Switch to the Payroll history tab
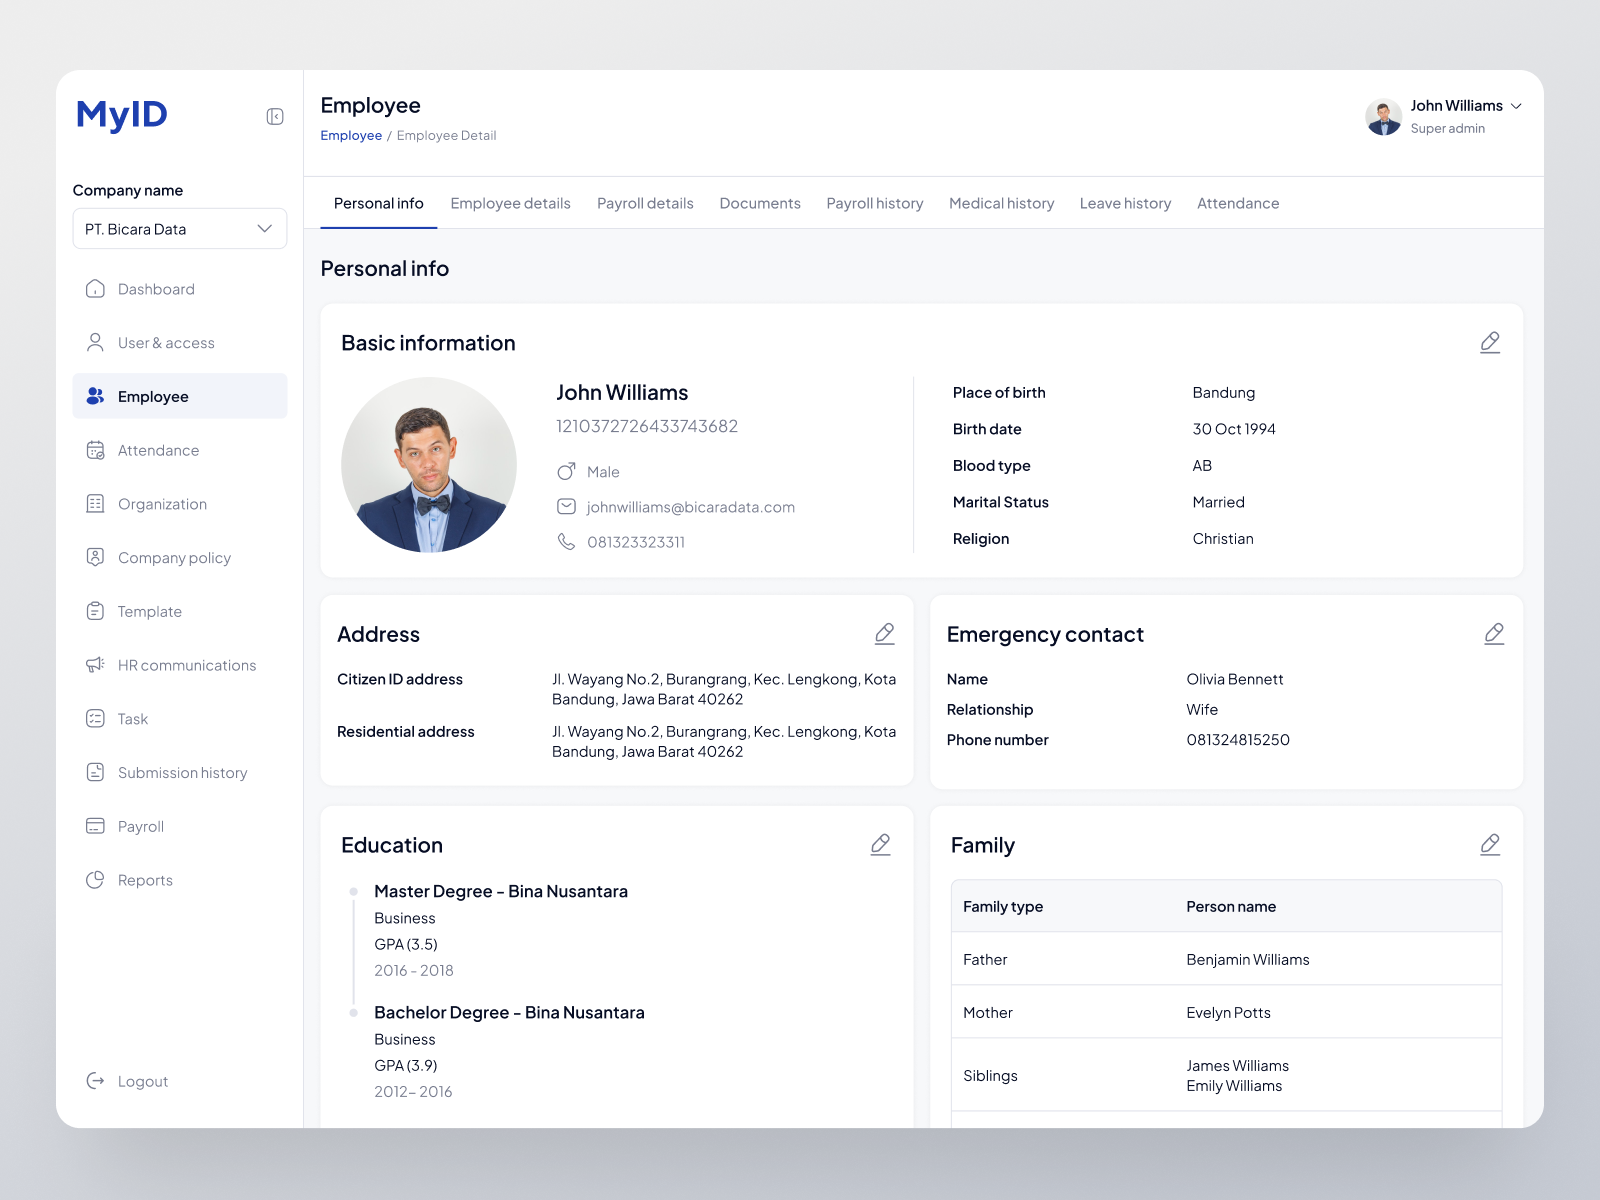1600x1200 pixels. tap(874, 203)
